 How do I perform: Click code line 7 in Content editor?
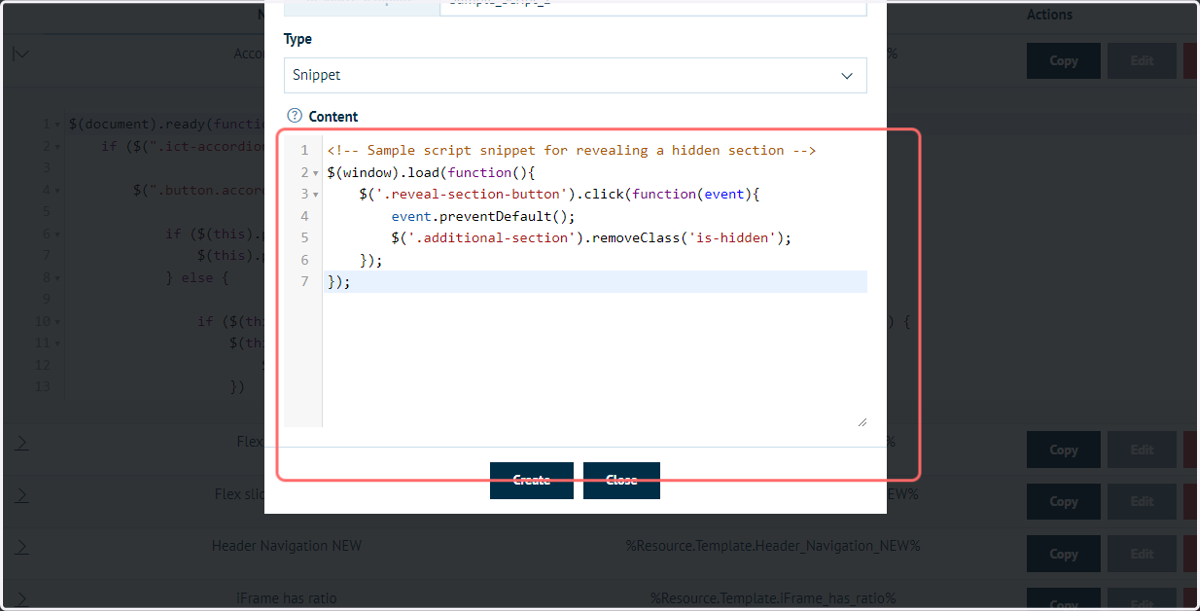click(596, 282)
